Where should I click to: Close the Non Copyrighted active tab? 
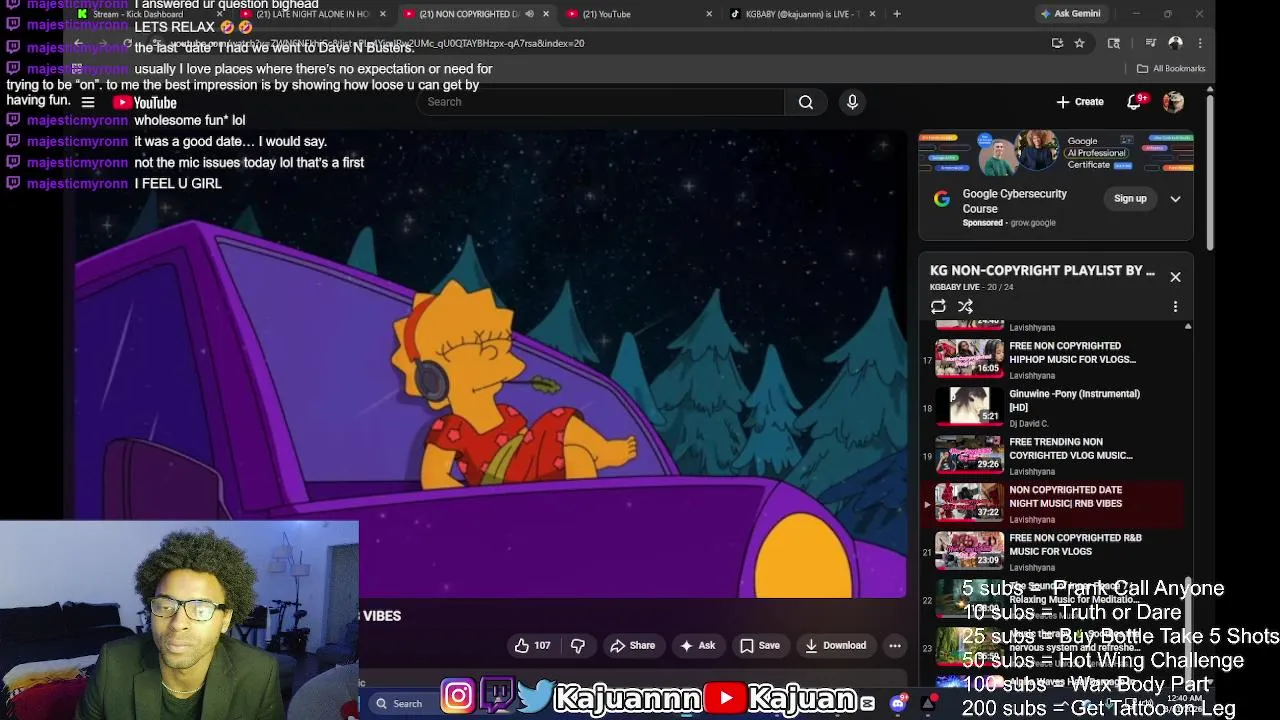pos(545,14)
